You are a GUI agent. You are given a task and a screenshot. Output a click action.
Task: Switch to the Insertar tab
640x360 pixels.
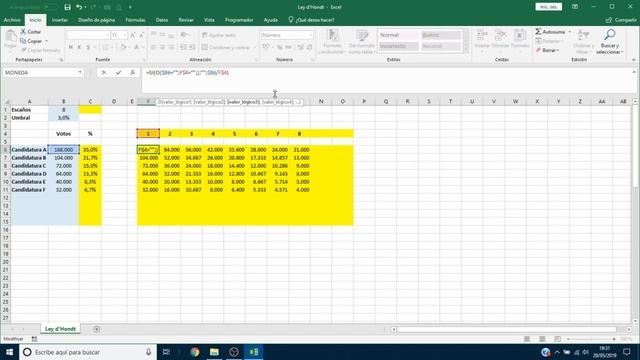60,20
